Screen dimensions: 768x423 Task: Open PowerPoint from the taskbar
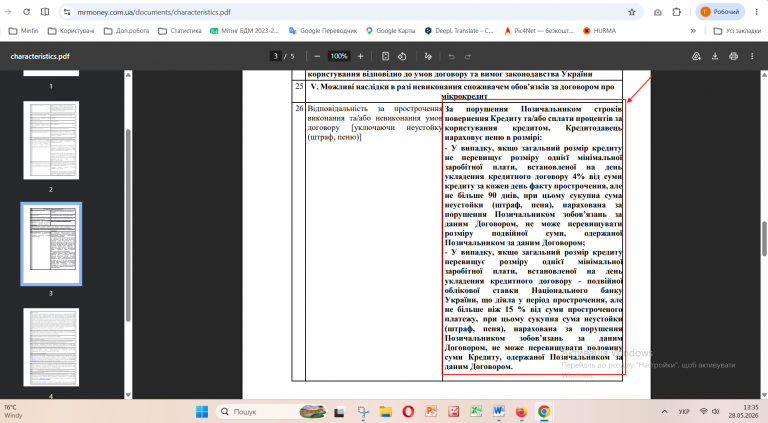pos(431,412)
